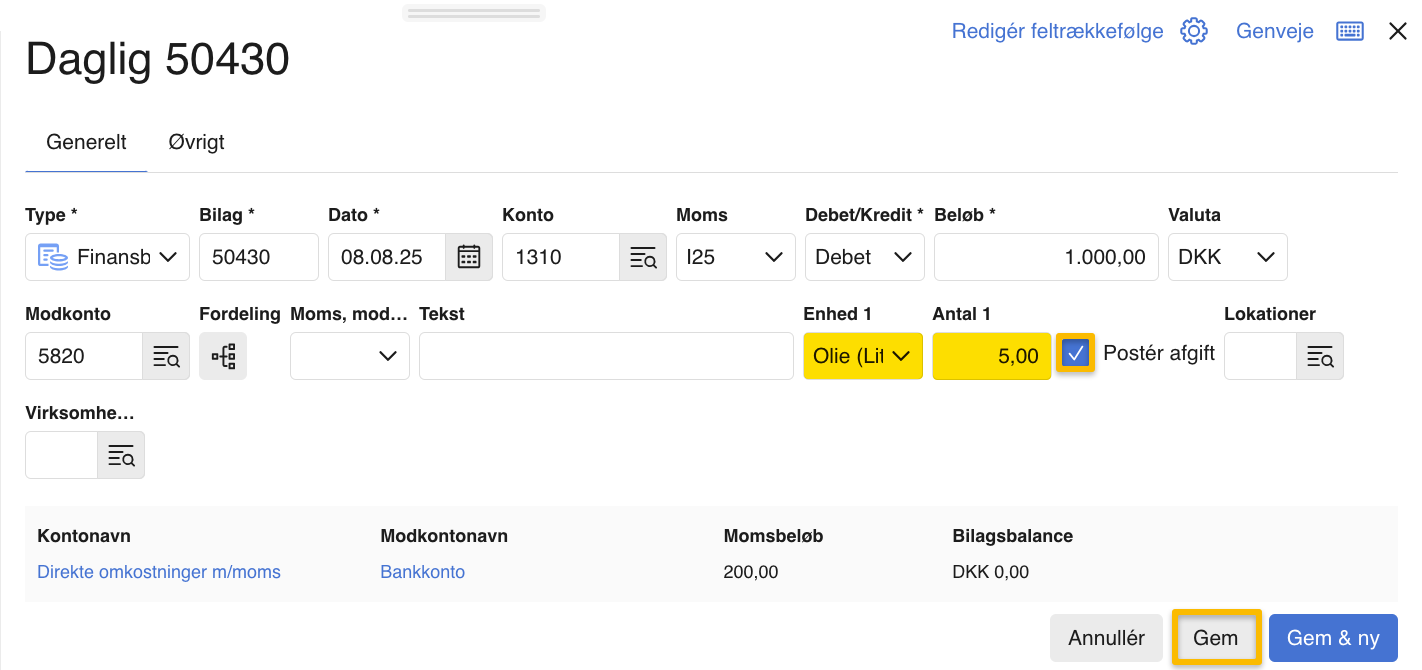Viewport: 1422px width, 670px height.
Task: Open the calendar date picker icon
Action: 468,257
